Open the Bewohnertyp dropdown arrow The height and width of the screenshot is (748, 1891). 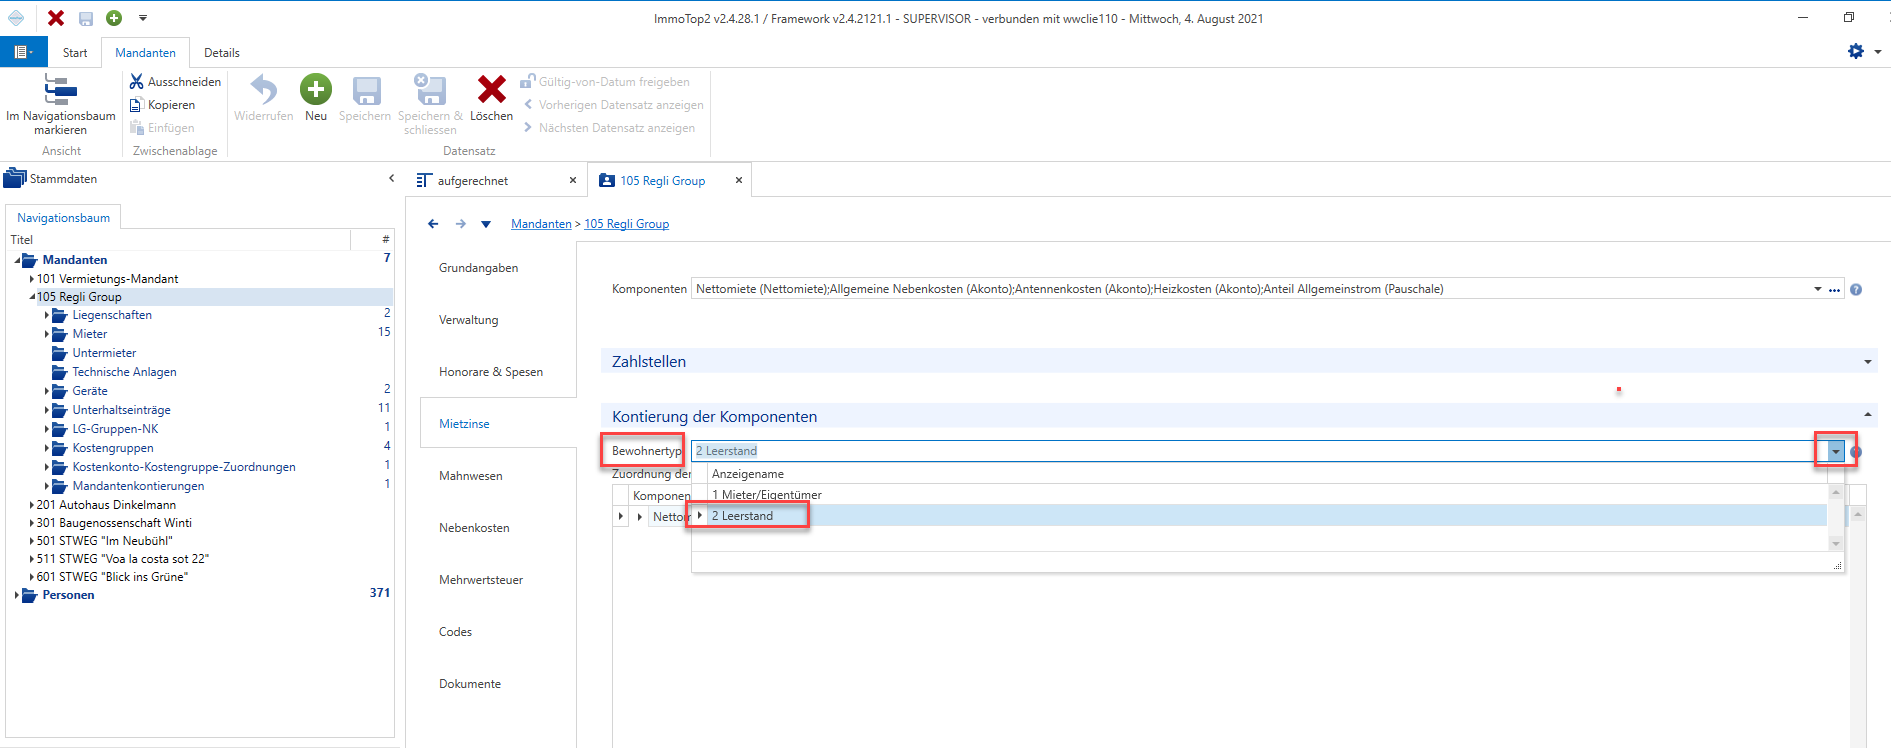pos(1836,452)
